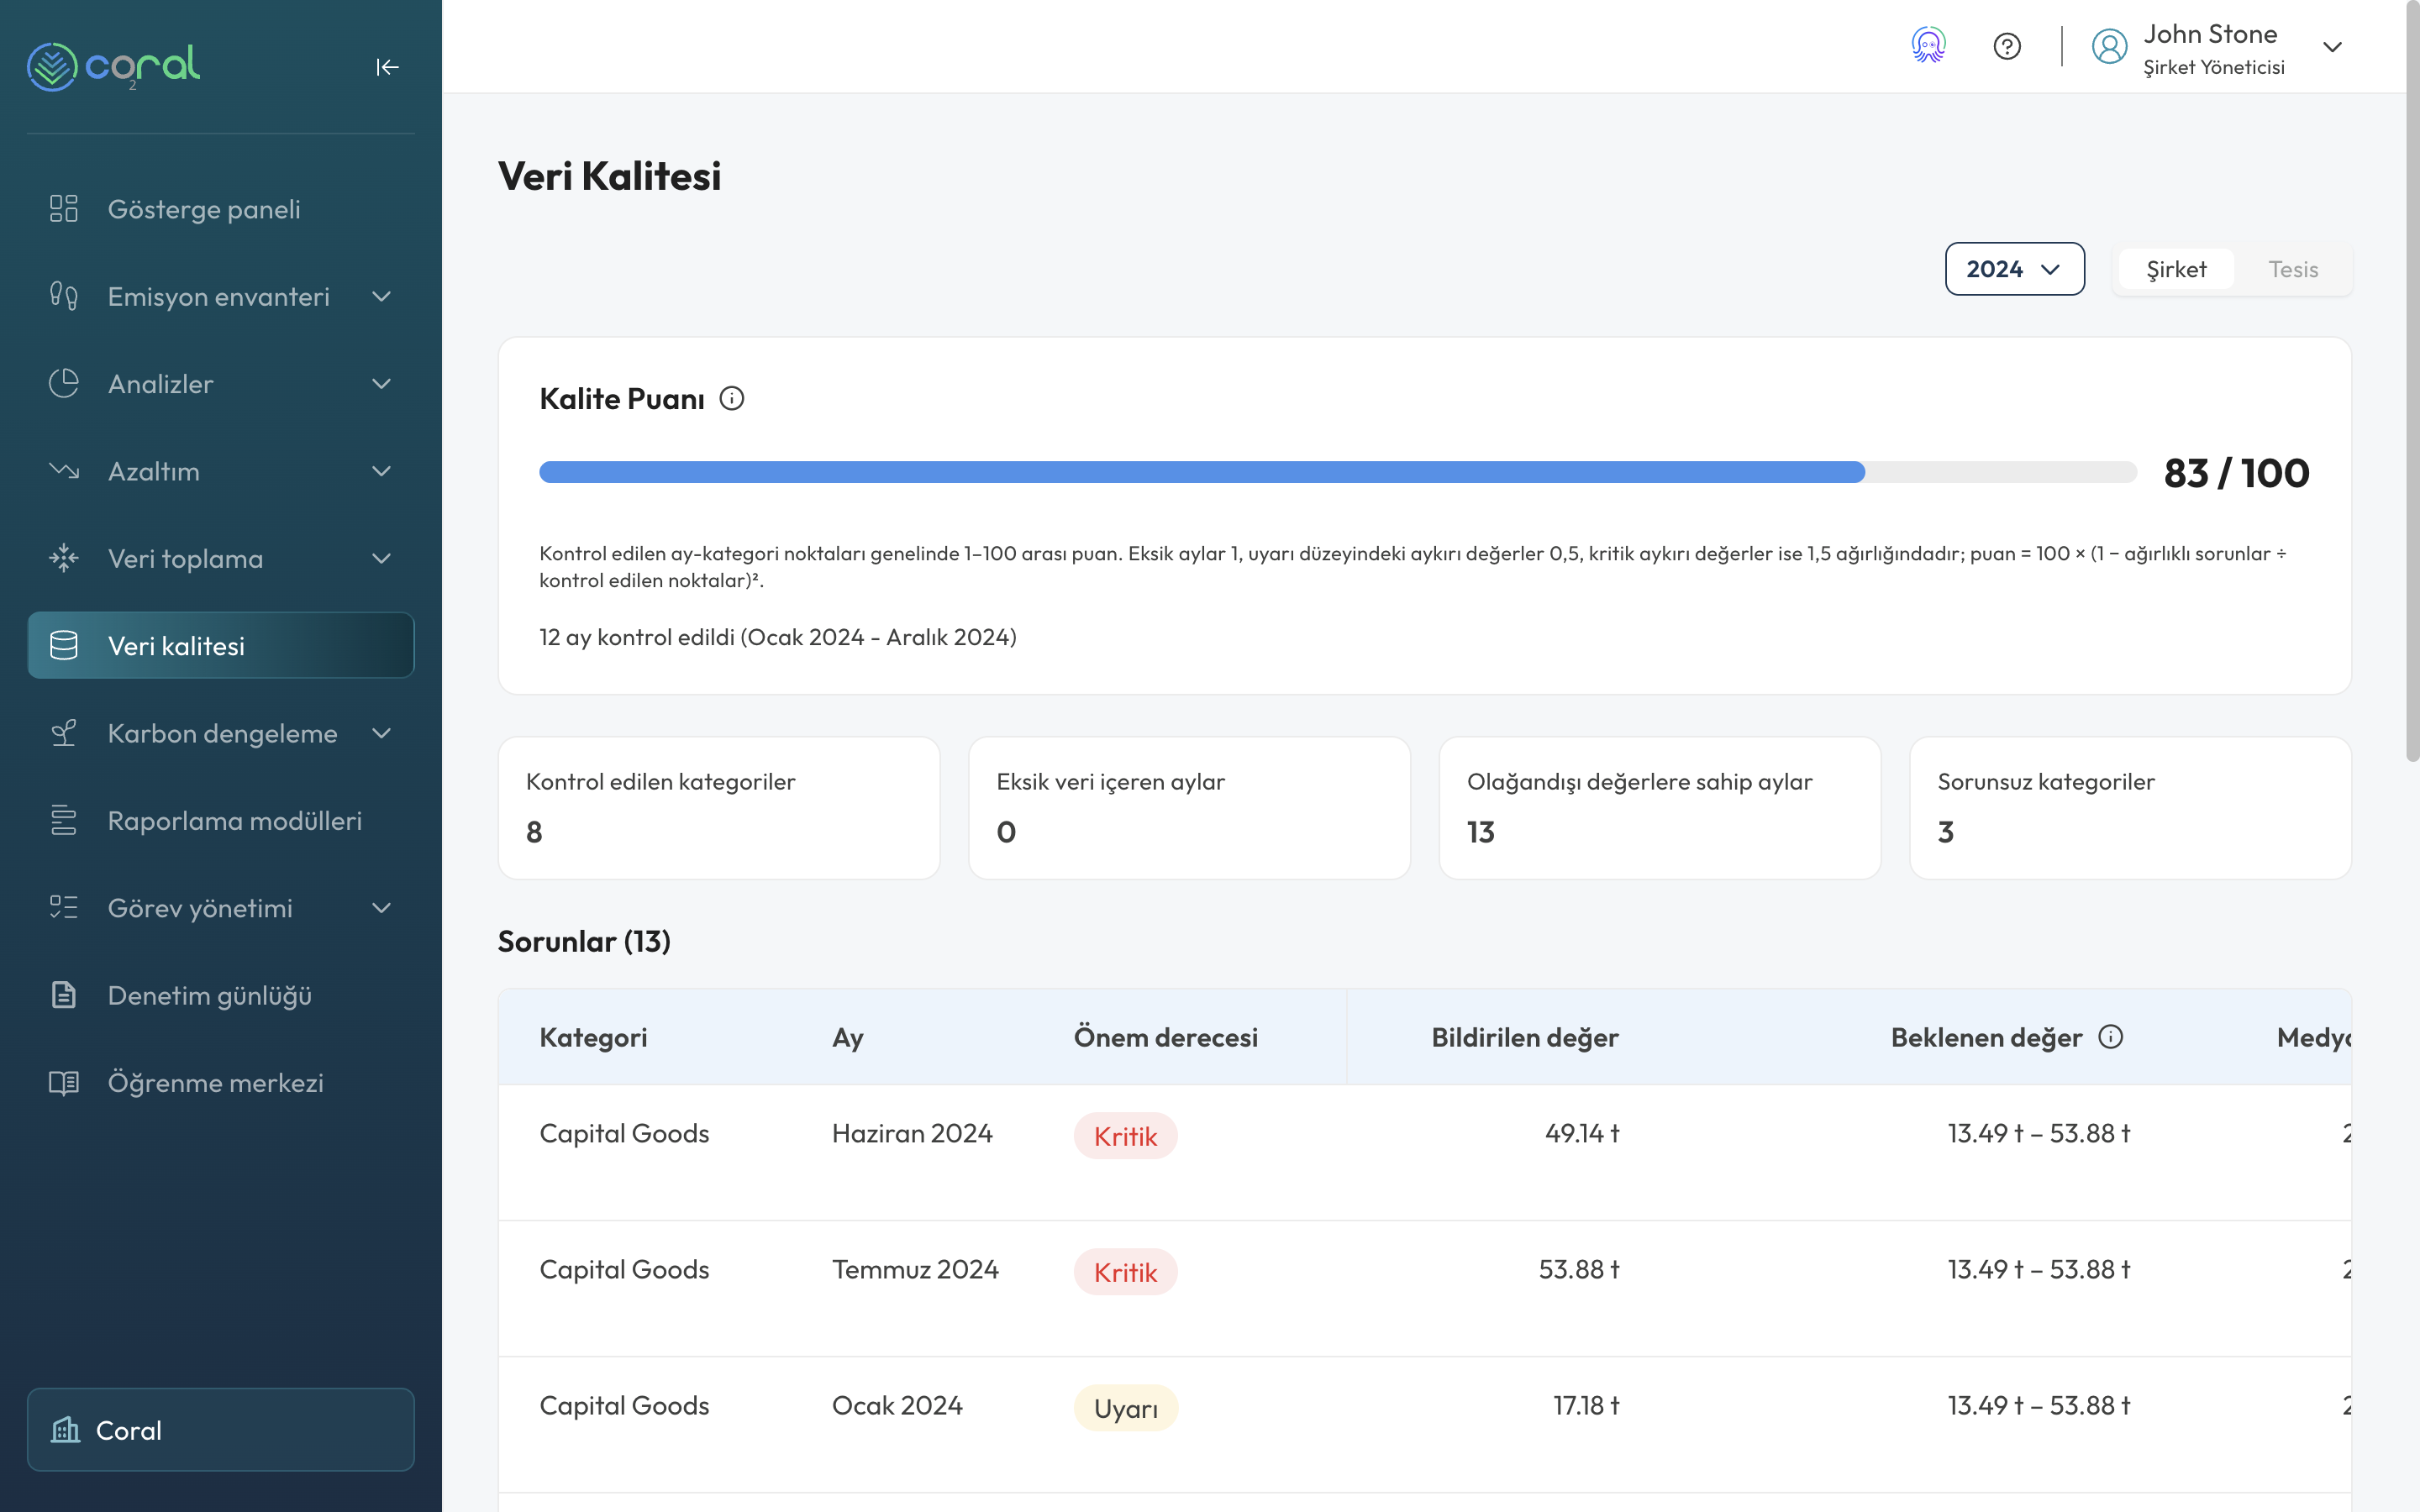The height and width of the screenshot is (1512, 2420).
Task: Click the Ocak 2024 month cell
Action: tap(897, 1405)
